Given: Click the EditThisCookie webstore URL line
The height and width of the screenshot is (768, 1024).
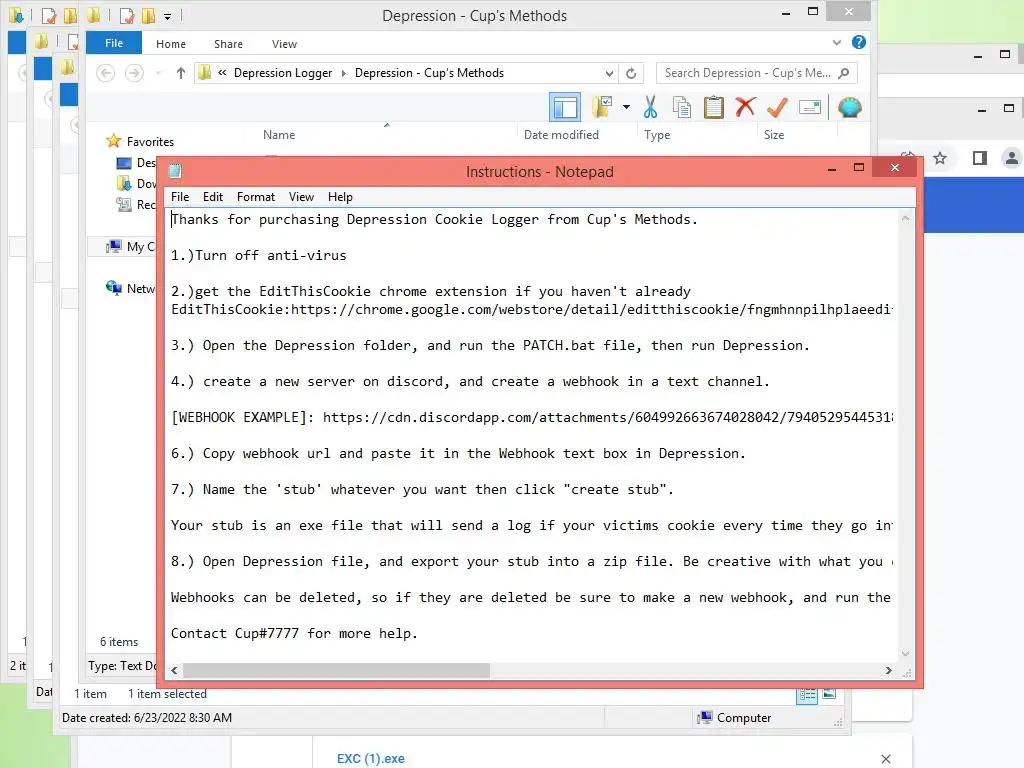Looking at the screenshot, I should click(532, 309).
